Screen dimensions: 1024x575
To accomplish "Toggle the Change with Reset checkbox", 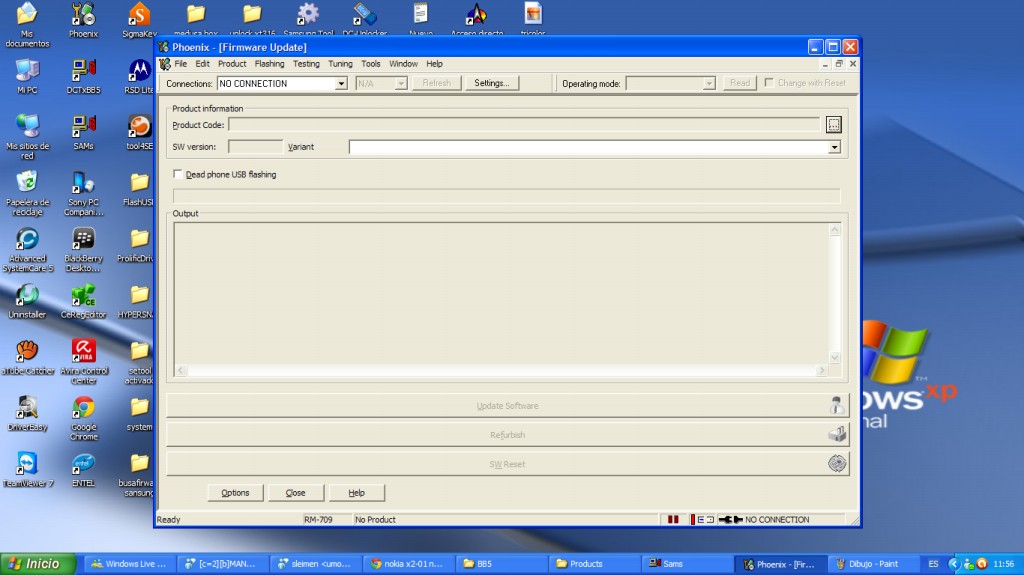I will [769, 83].
